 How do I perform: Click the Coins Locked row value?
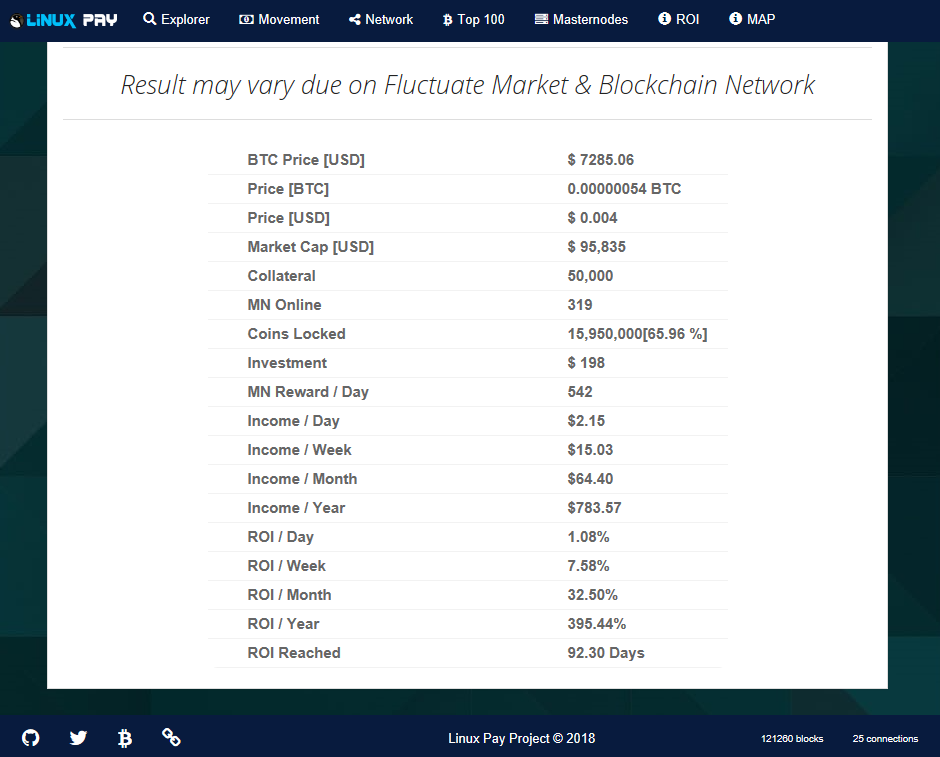[x=636, y=334]
